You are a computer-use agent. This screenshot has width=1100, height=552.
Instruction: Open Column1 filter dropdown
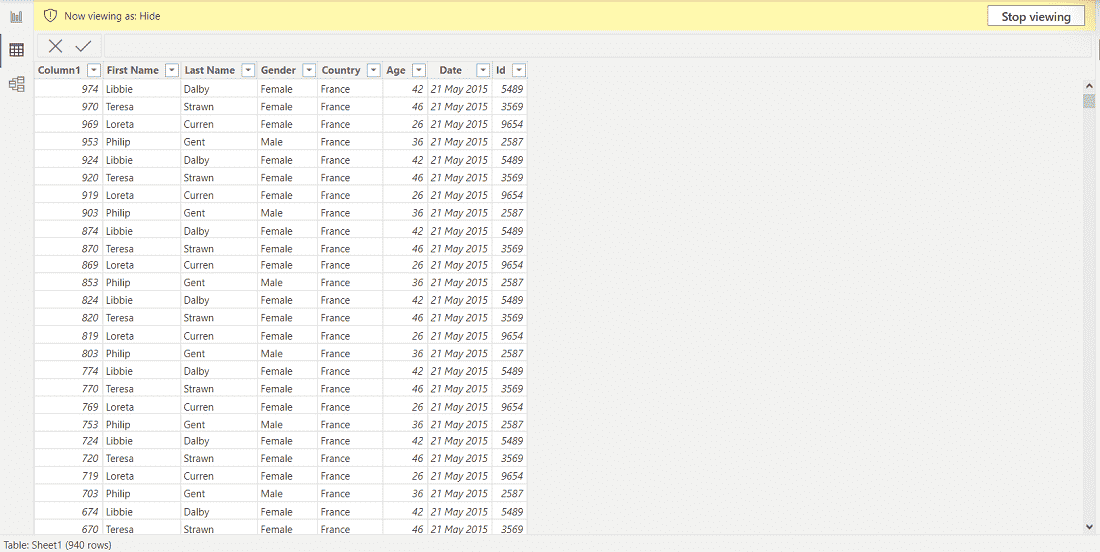93,70
